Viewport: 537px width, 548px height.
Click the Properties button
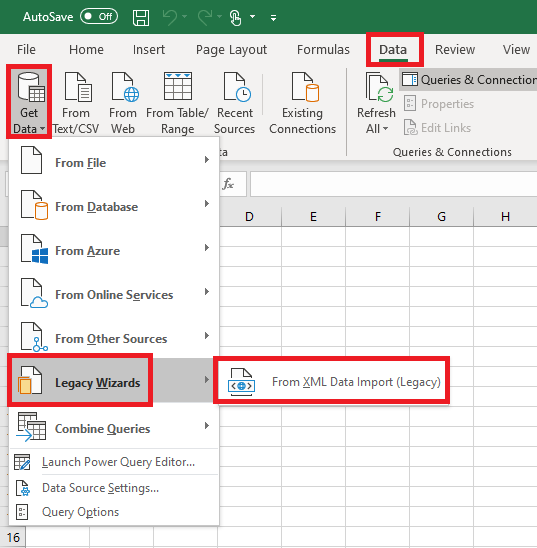click(x=439, y=103)
